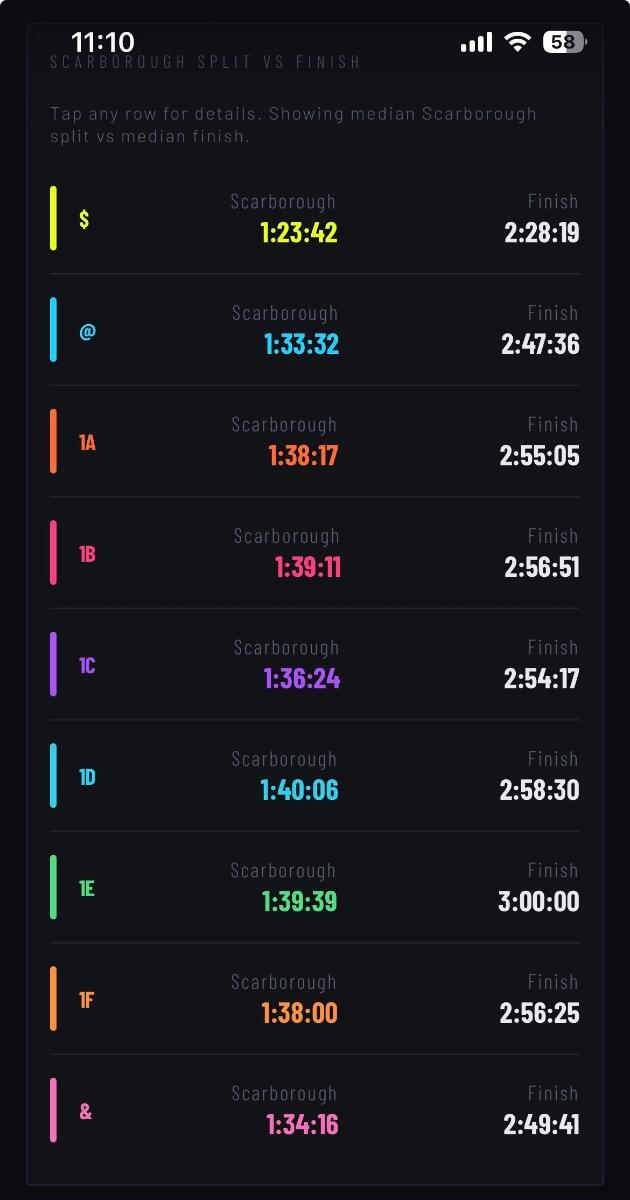Image resolution: width=630 pixels, height=1200 pixels.
Task: Tap the 3:00:00 finish time in 1E row
Action: 539,902
